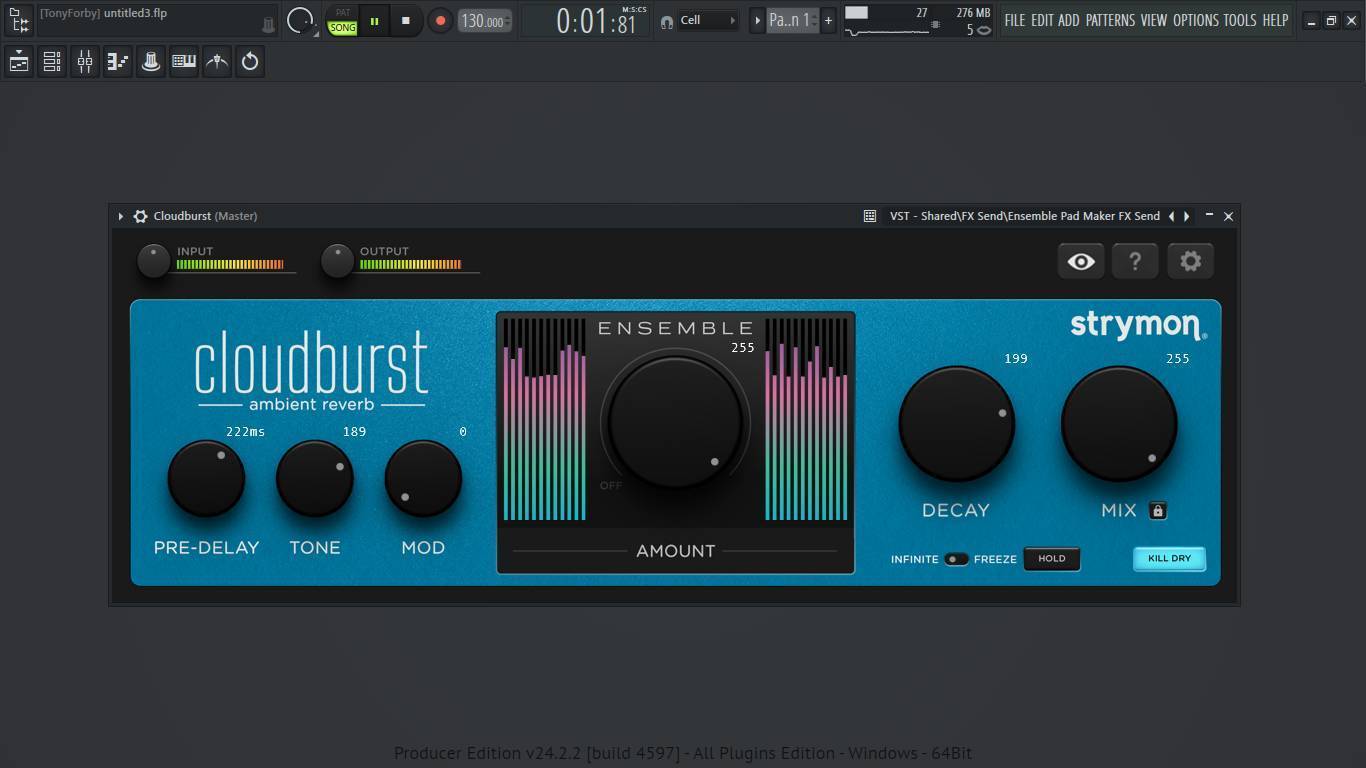This screenshot has height=768, width=1366.
Task: Open the Playlist view icon
Action: (19, 62)
